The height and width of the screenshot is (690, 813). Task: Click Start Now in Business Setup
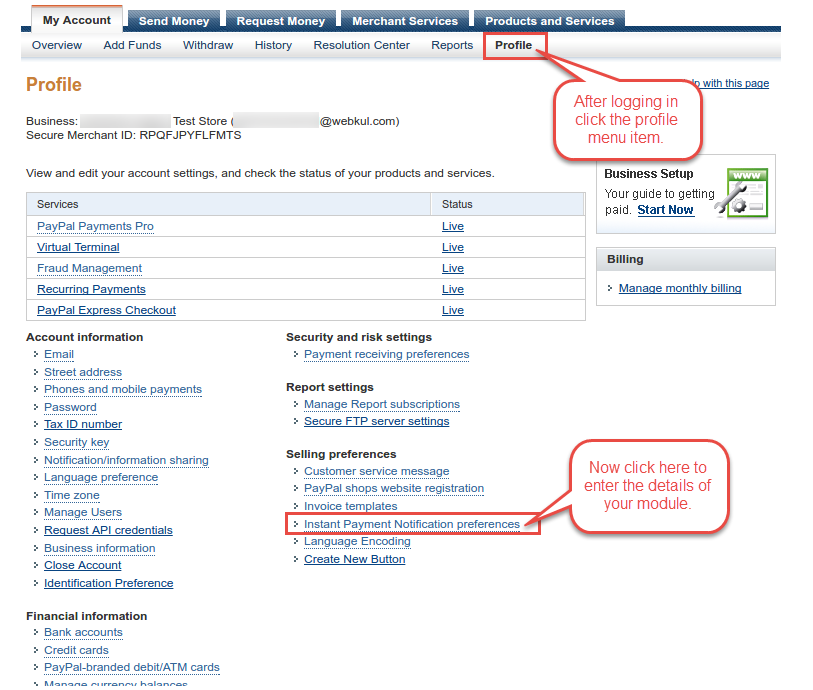pos(665,210)
